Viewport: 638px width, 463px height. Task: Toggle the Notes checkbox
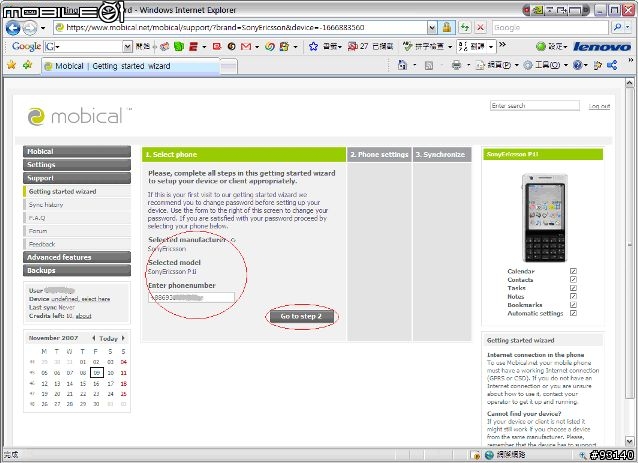pyautogui.click(x=573, y=296)
